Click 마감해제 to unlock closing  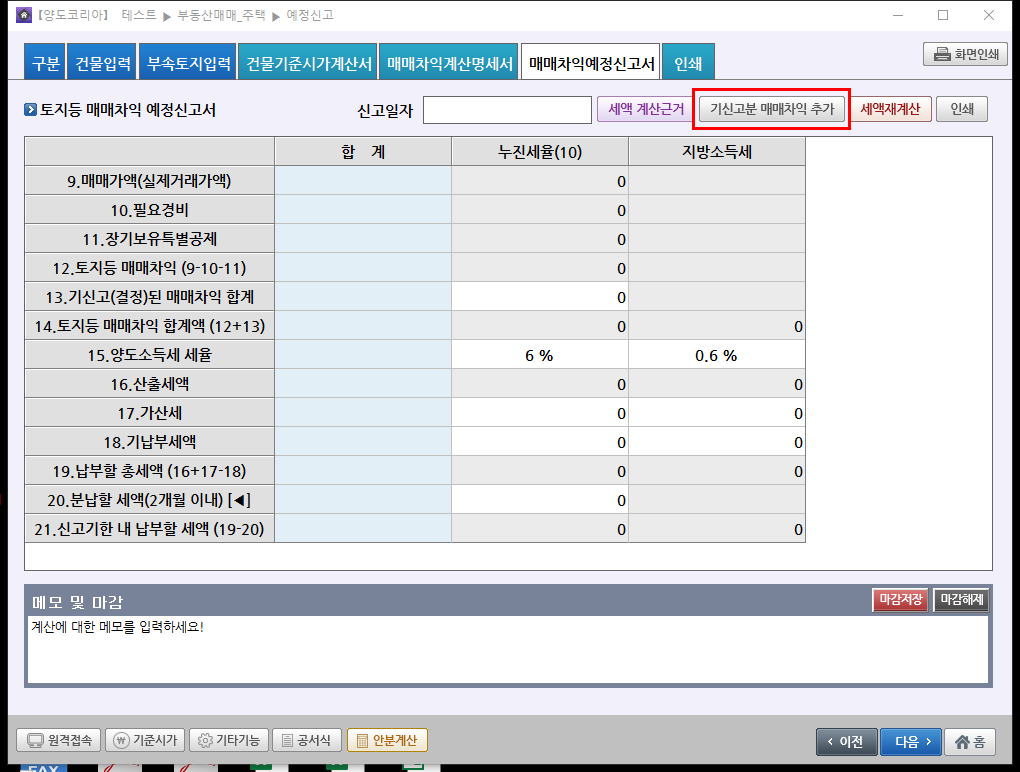tap(962, 600)
